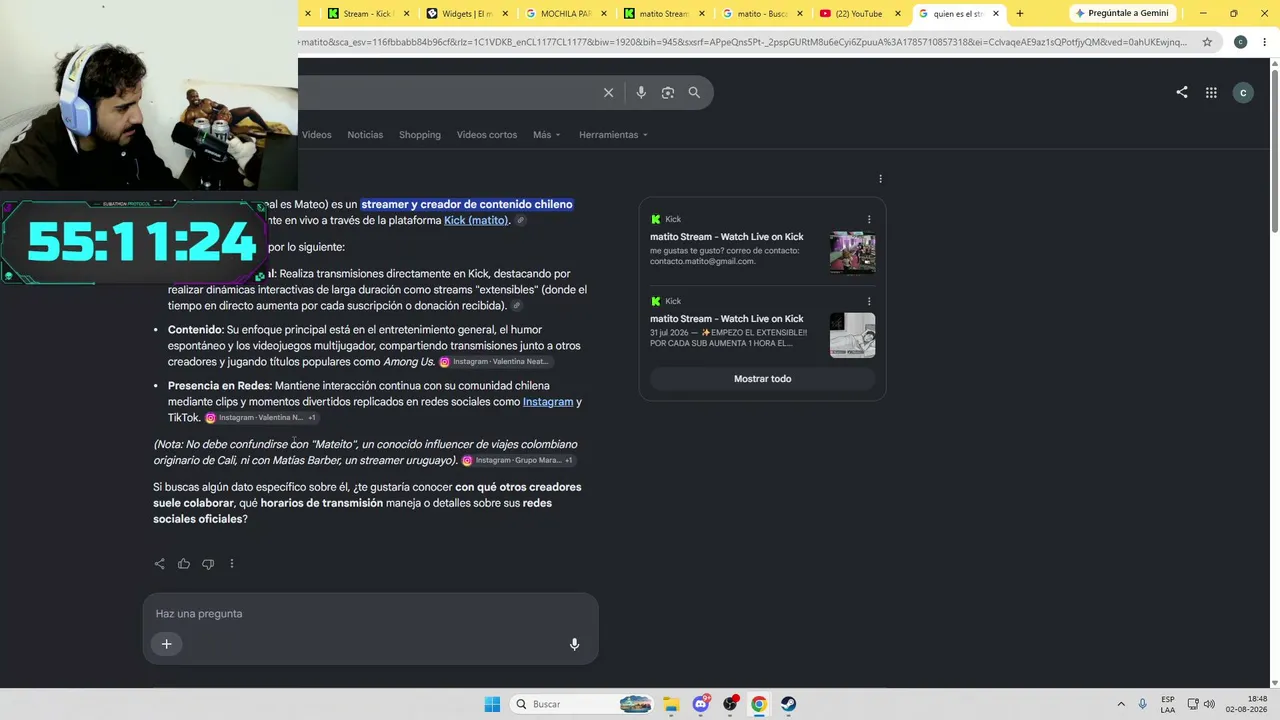The image size is (1280, 720).
Task: Open OBS Studio from the taskbar
Action: tap(730, 704)
